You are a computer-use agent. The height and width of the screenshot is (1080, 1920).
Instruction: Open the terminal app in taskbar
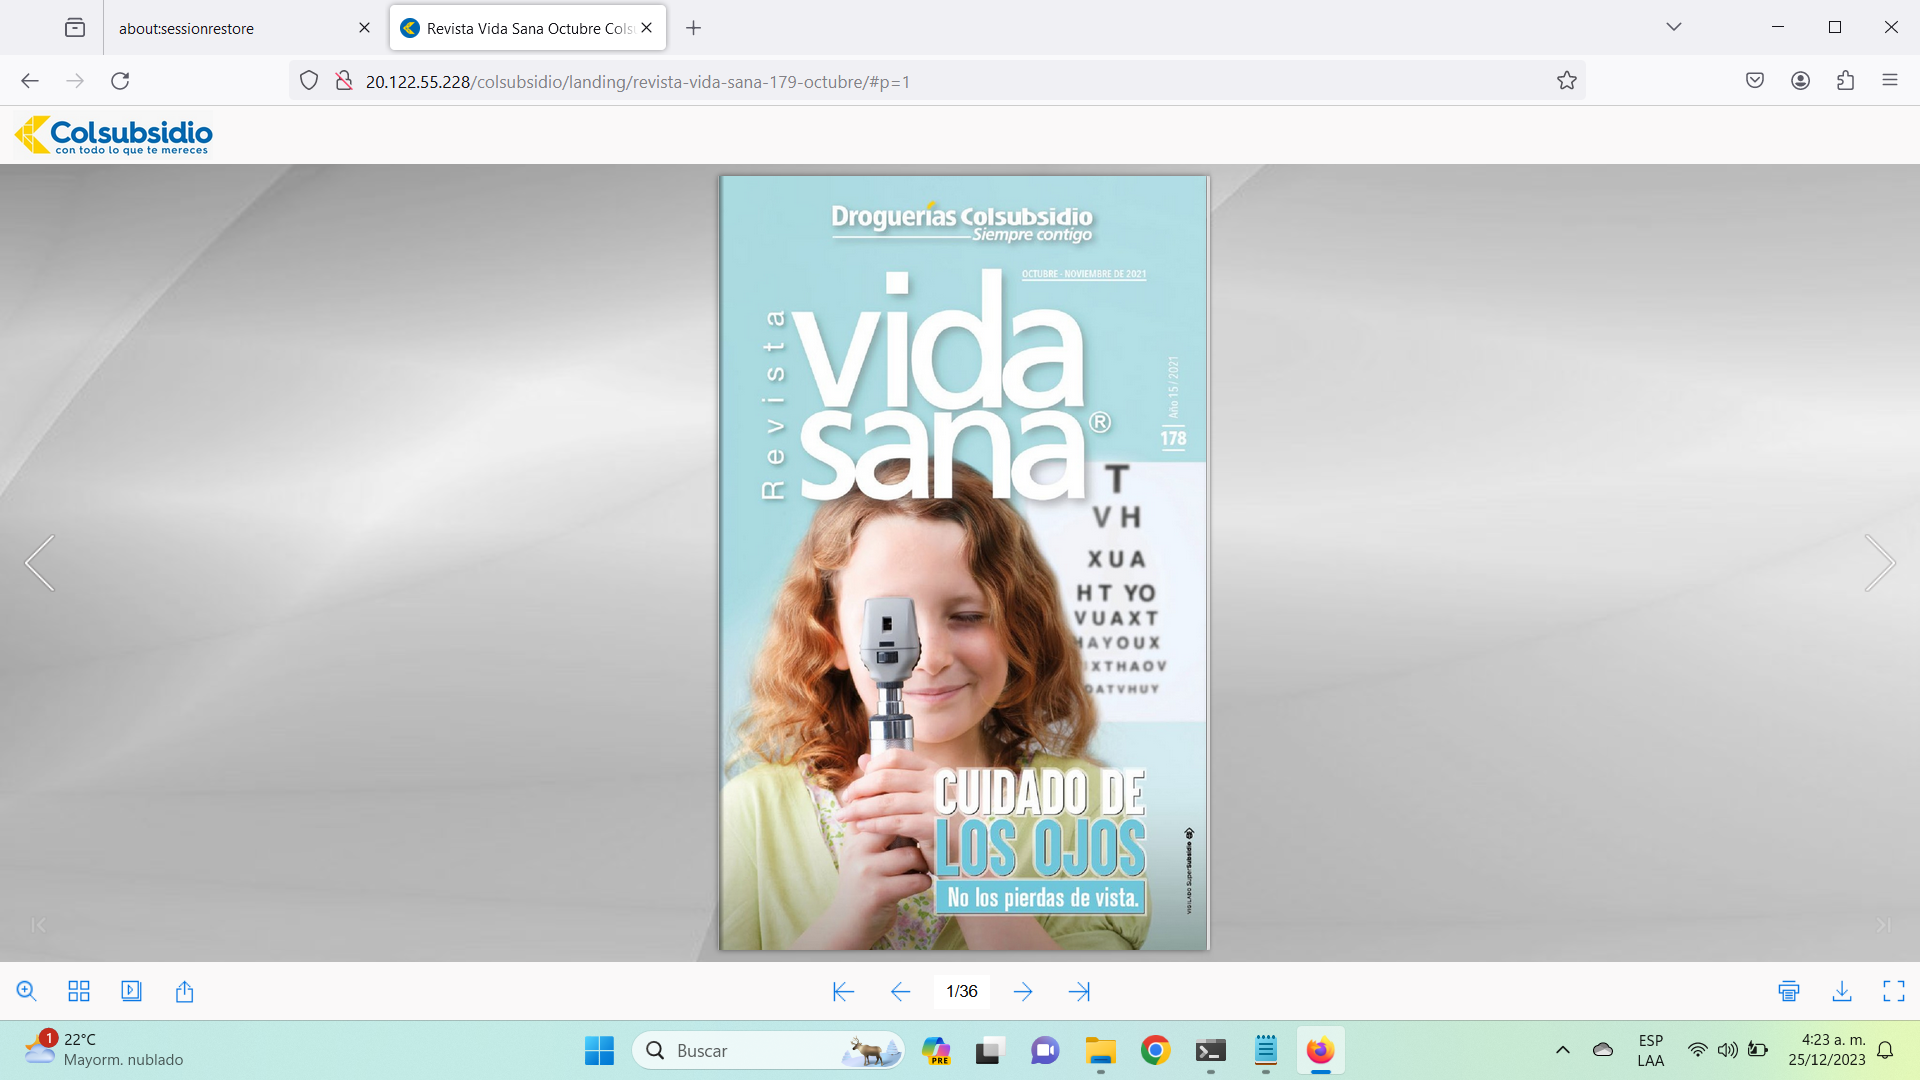pos(1210,1051)
